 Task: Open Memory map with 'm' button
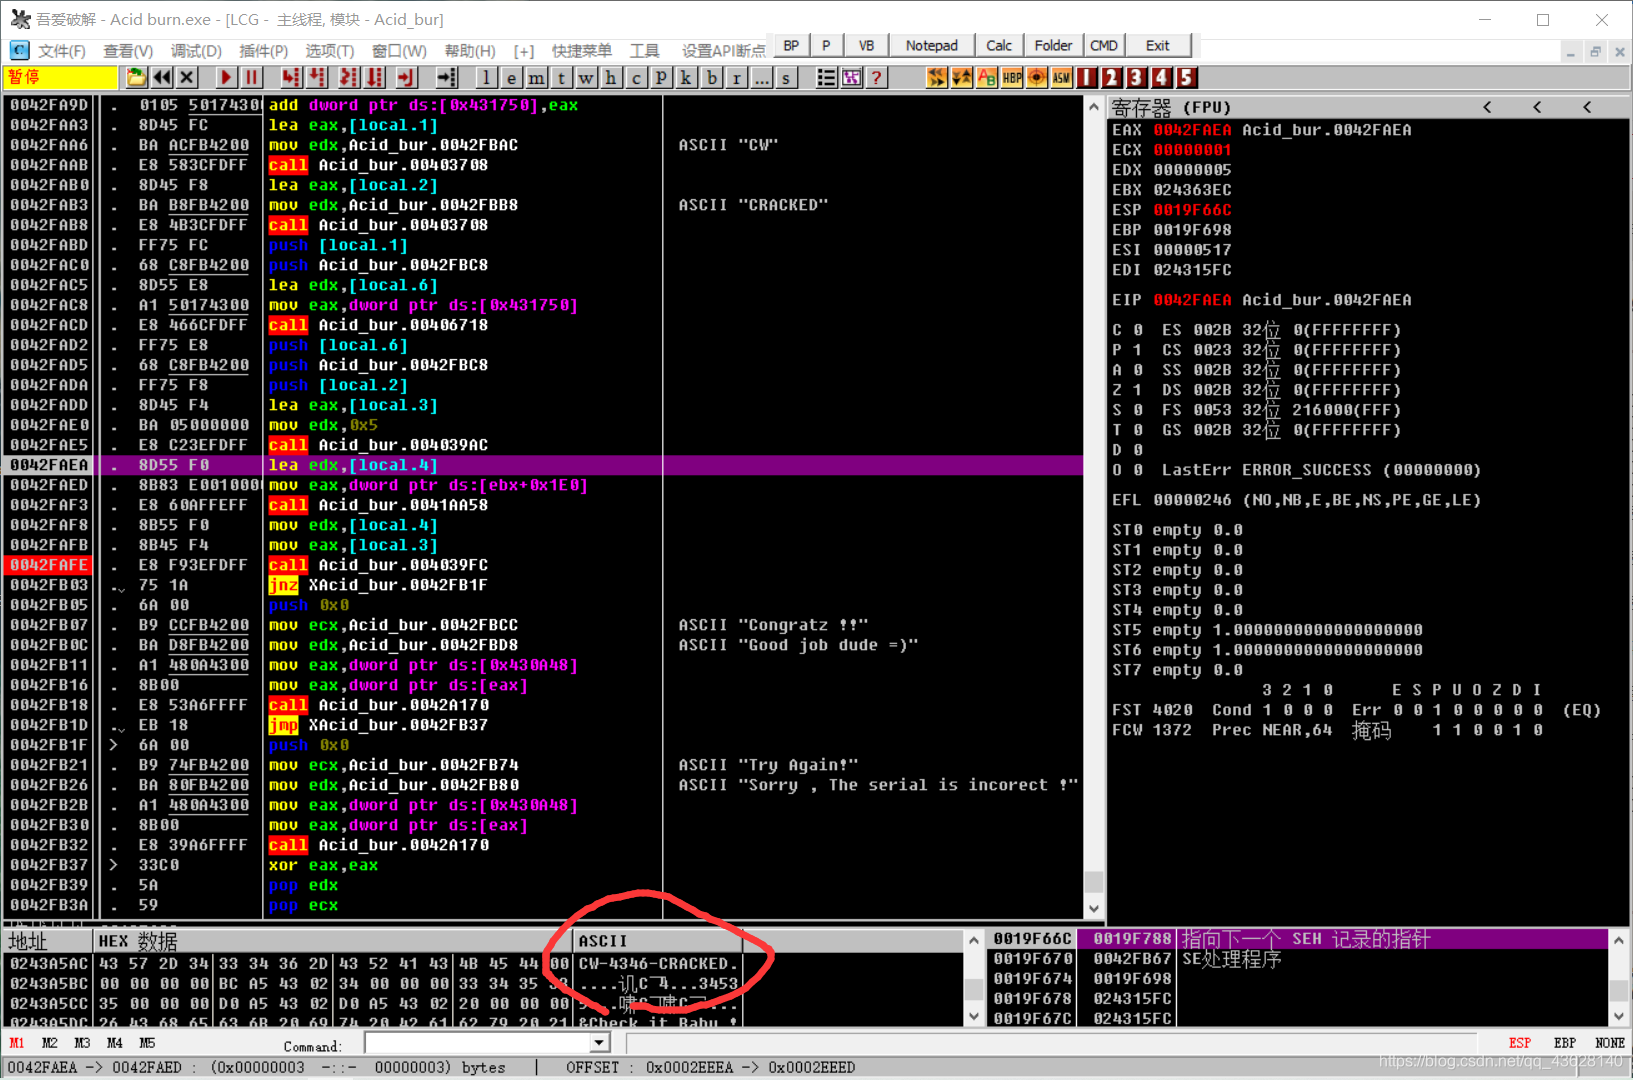click(x=536, y=77)
